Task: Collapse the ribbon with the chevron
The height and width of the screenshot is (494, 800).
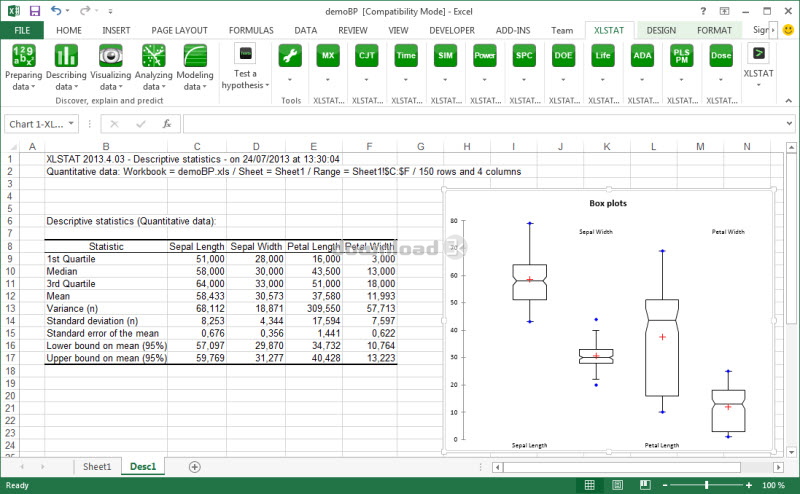Action: coord(788,101)
